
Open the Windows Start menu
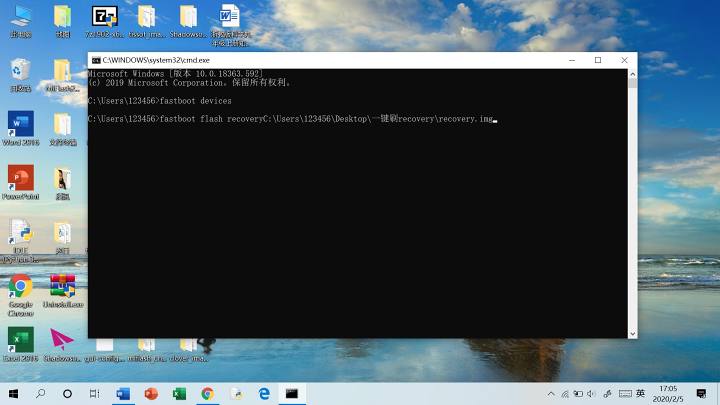(14, 394)
